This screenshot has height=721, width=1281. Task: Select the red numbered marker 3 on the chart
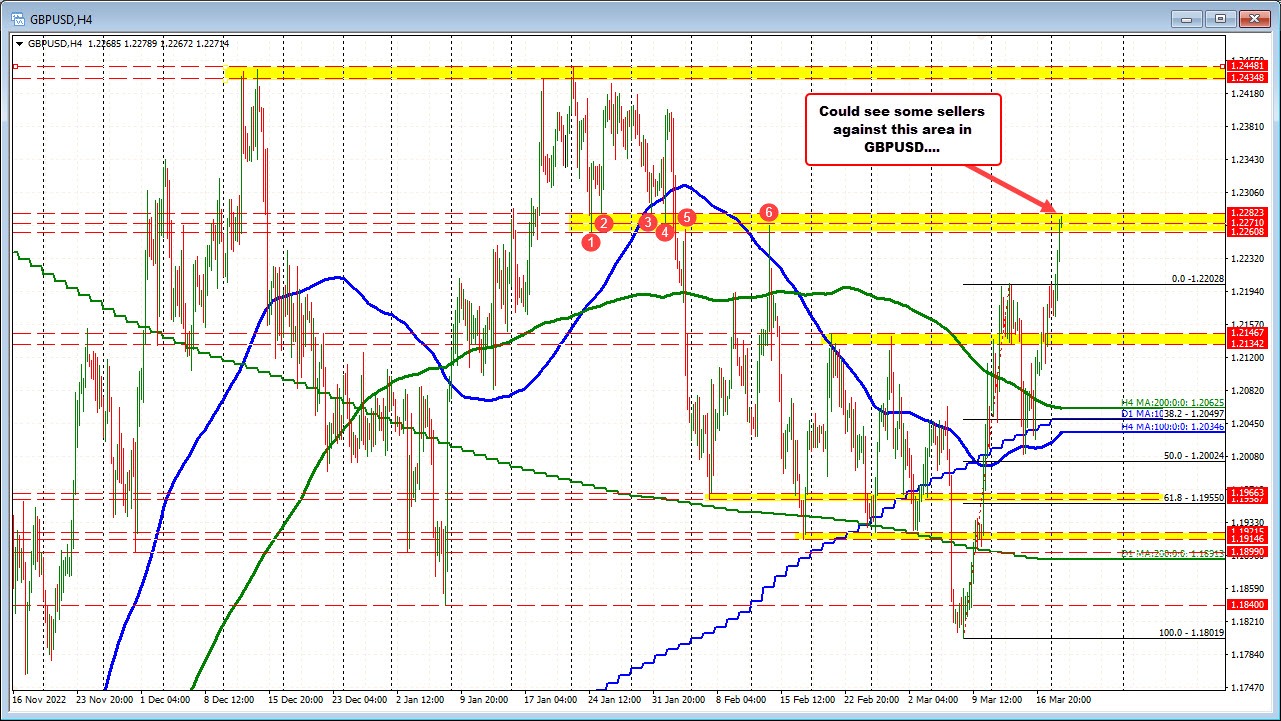coord(646,222)
